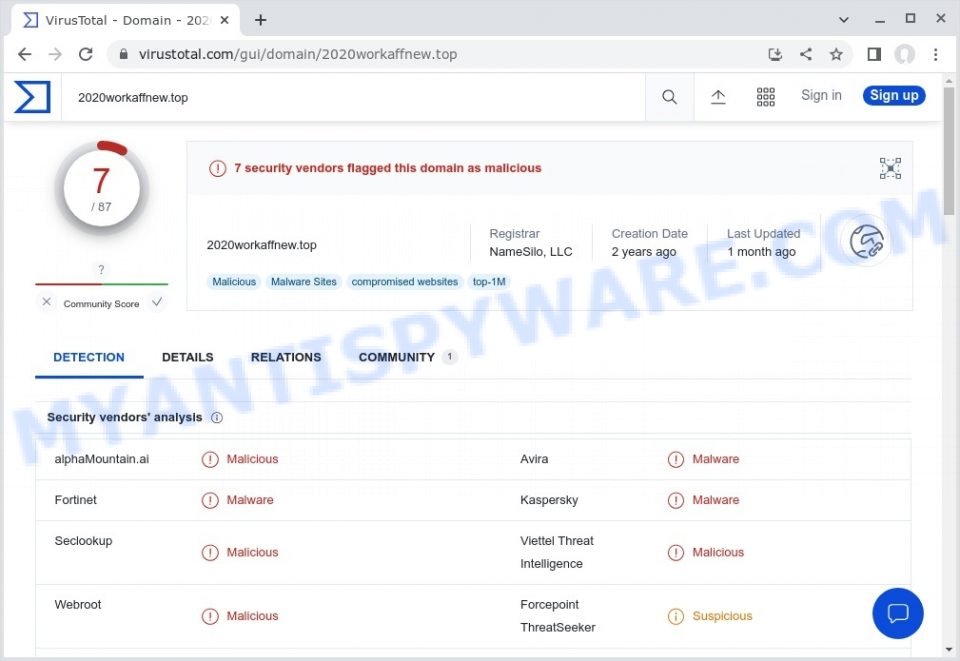Click the NameSilo, LLC registrar text
This screenshot has height=661, width=960.
pos(531,252)
